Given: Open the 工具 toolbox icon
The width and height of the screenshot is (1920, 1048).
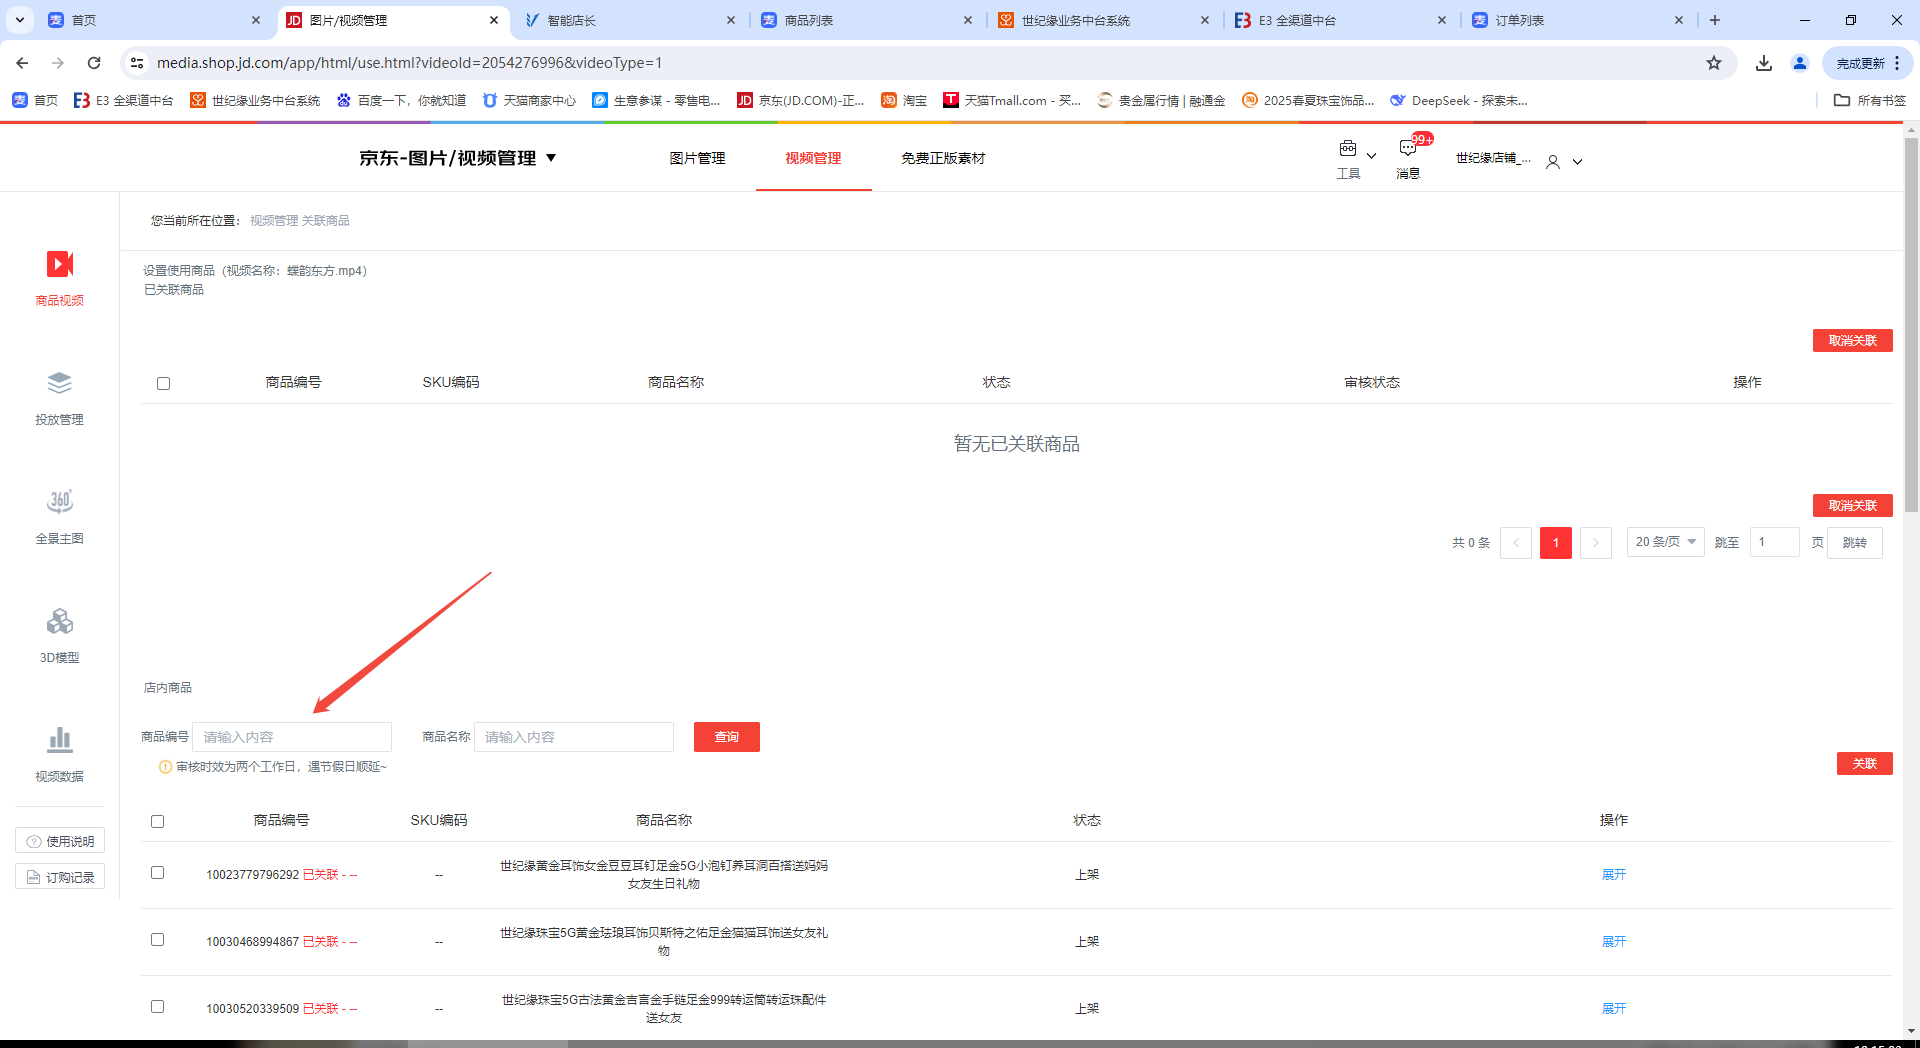Looking at the screenshot, I should point(1348,150).
